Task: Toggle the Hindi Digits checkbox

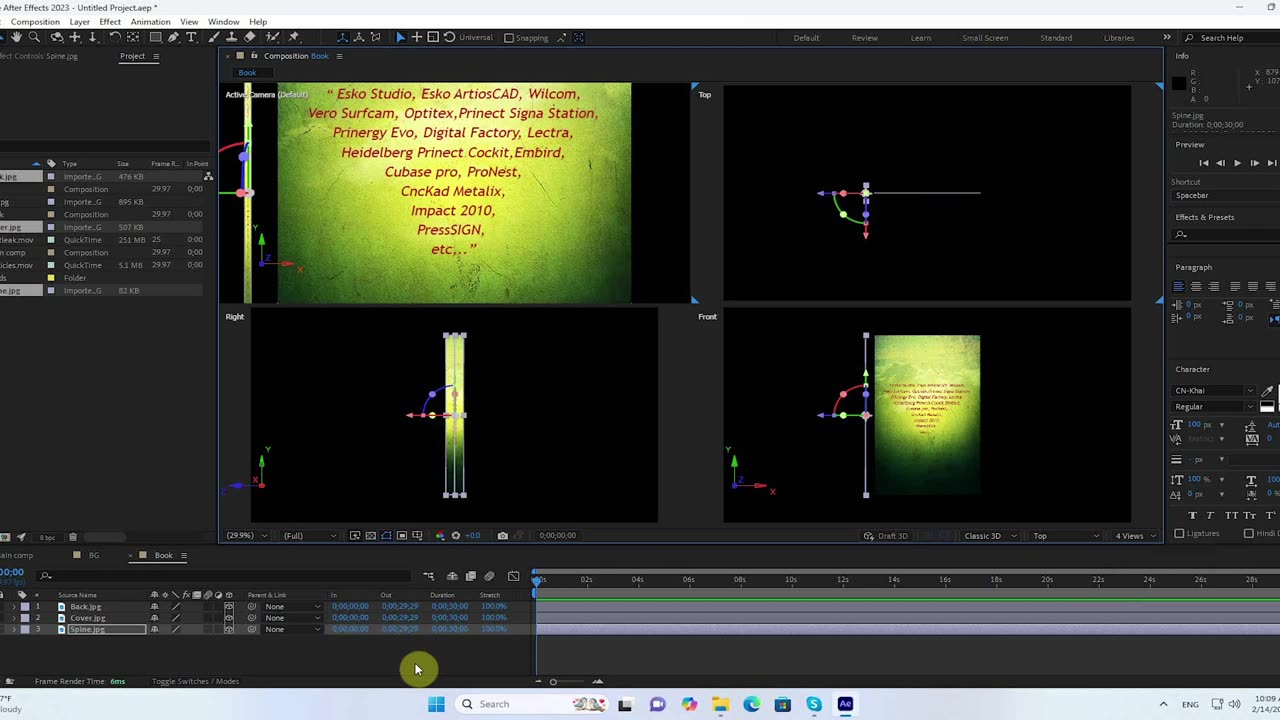Action: click(1248, 534)
